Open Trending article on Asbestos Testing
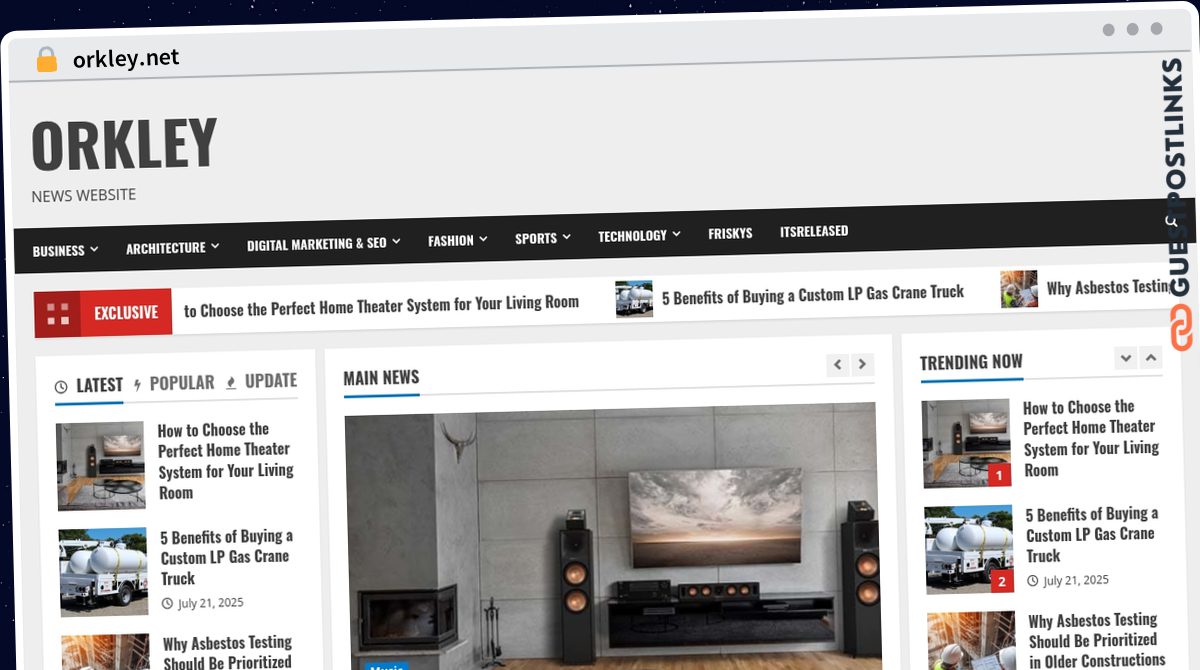The image size is (1200, 670). pos(1096,640)
